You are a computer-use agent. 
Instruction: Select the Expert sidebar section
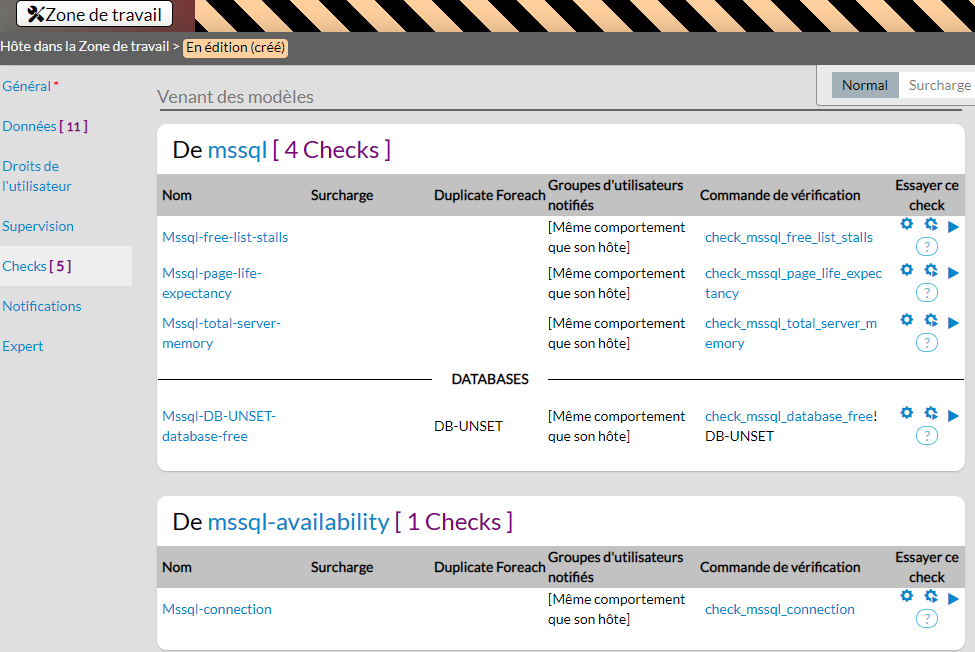pyautogui.click(x=23, y=346)
